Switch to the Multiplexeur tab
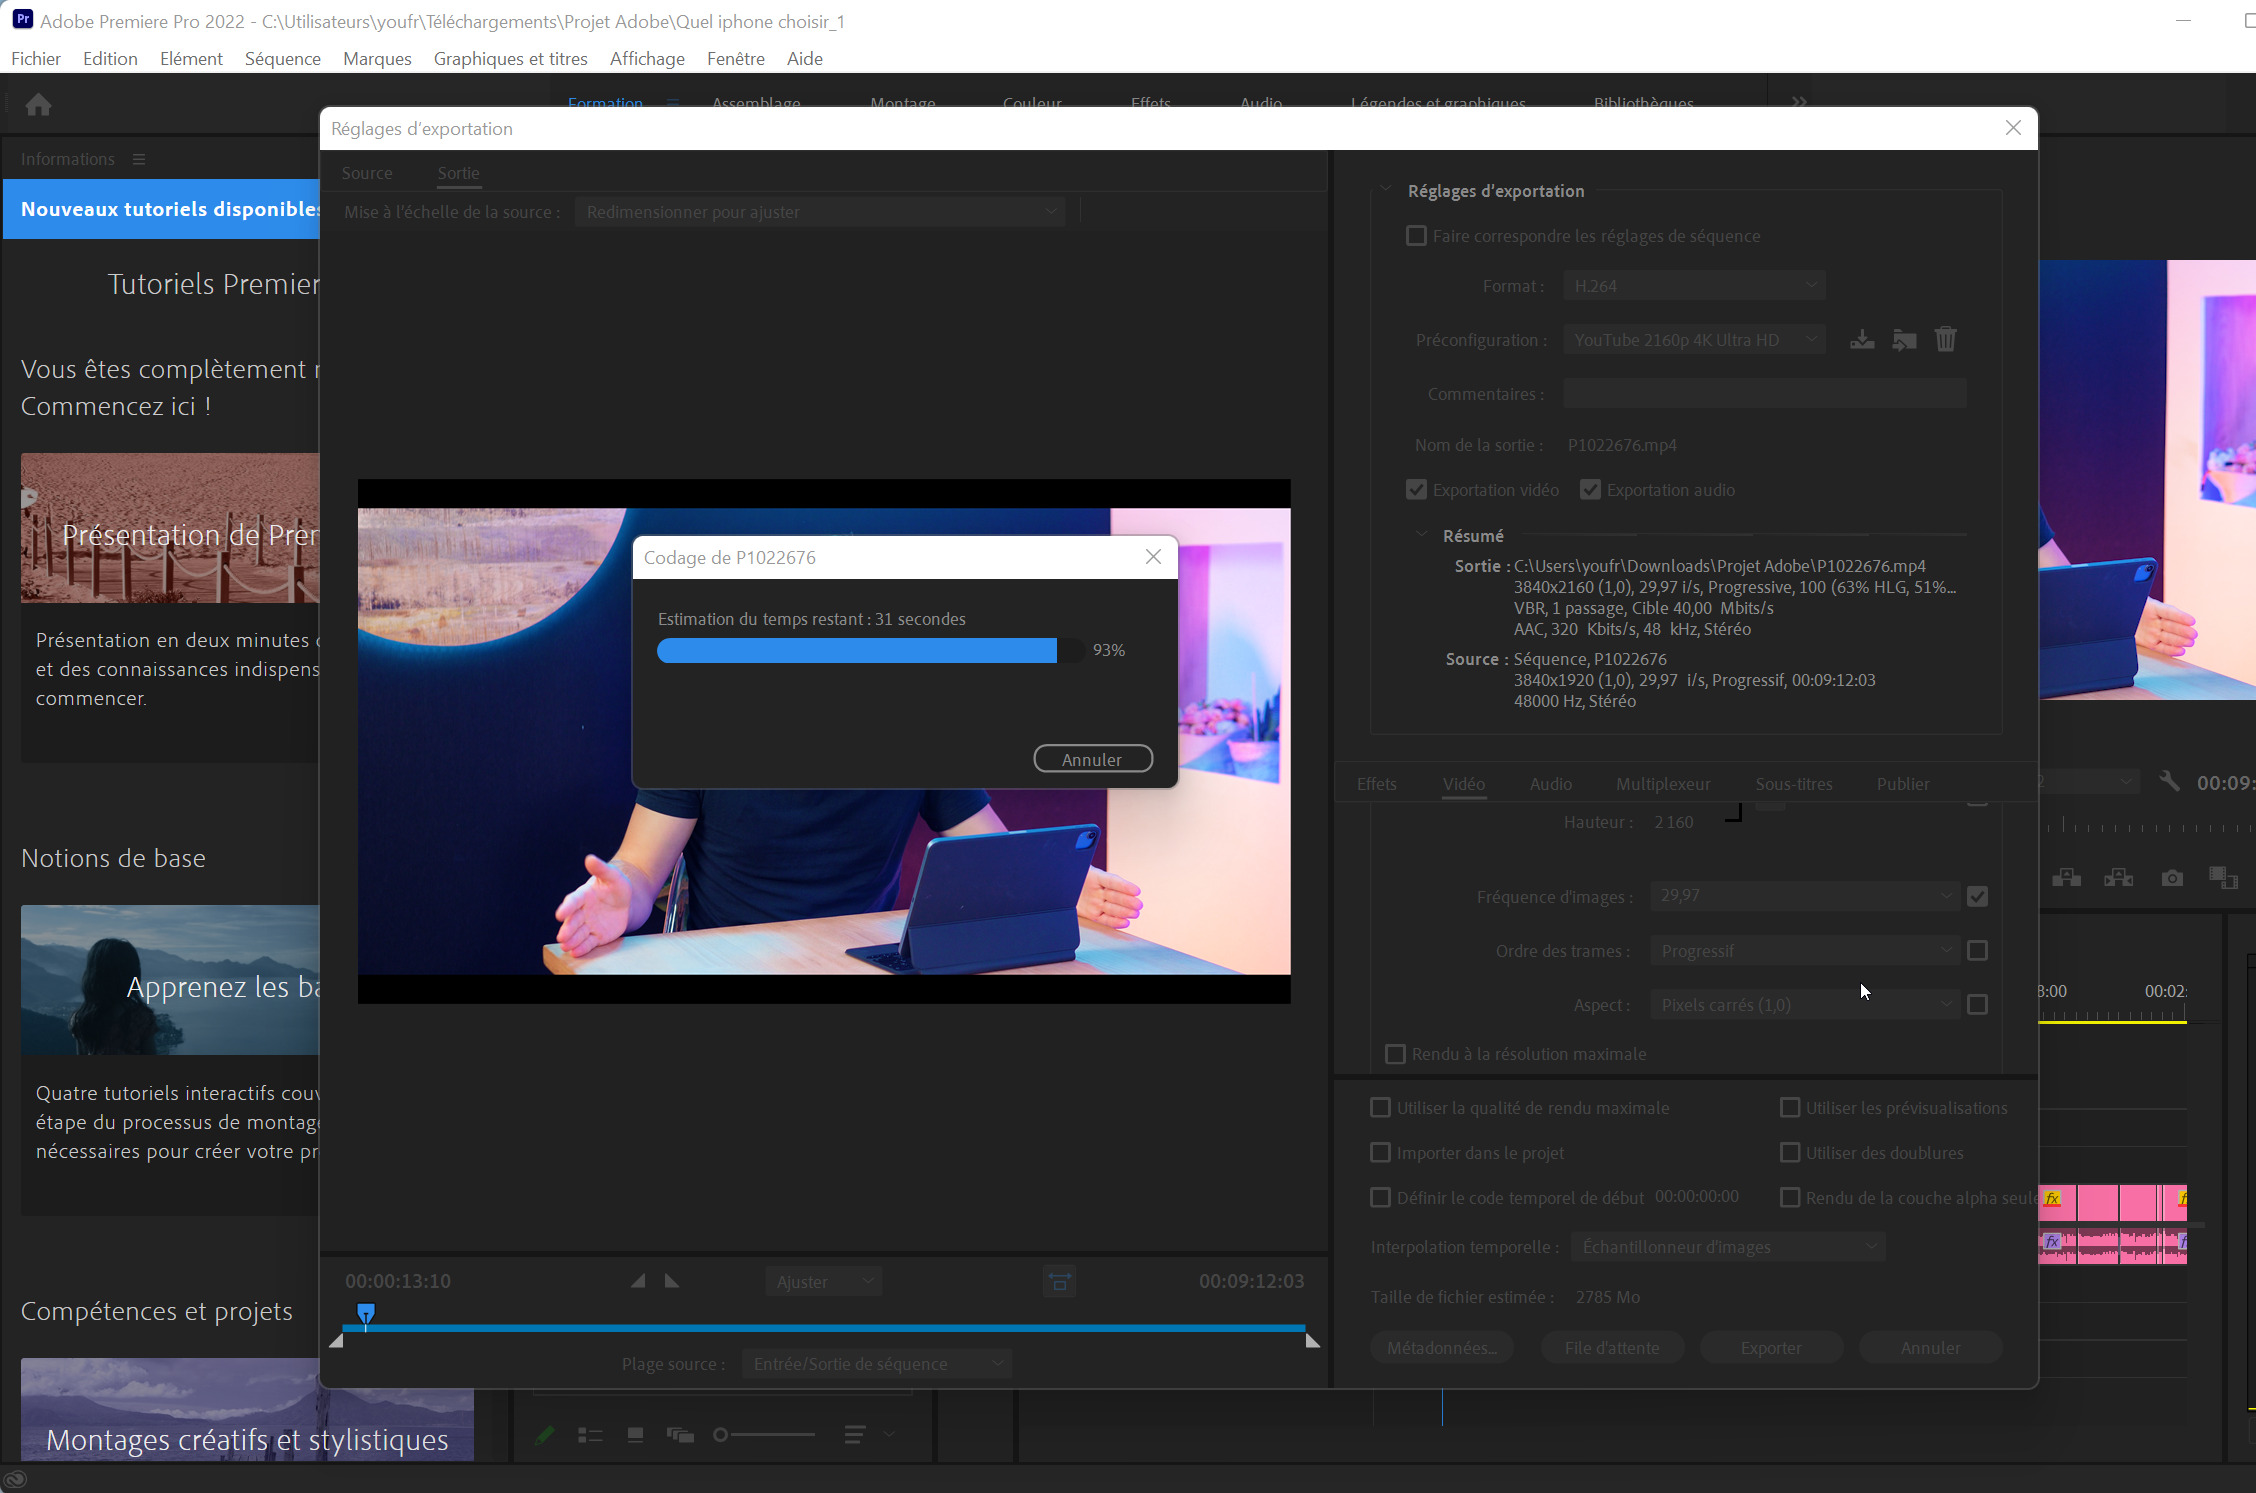Viewport: 2256px width, 1493px height. pyautogui.click(x=1663, y=784)
